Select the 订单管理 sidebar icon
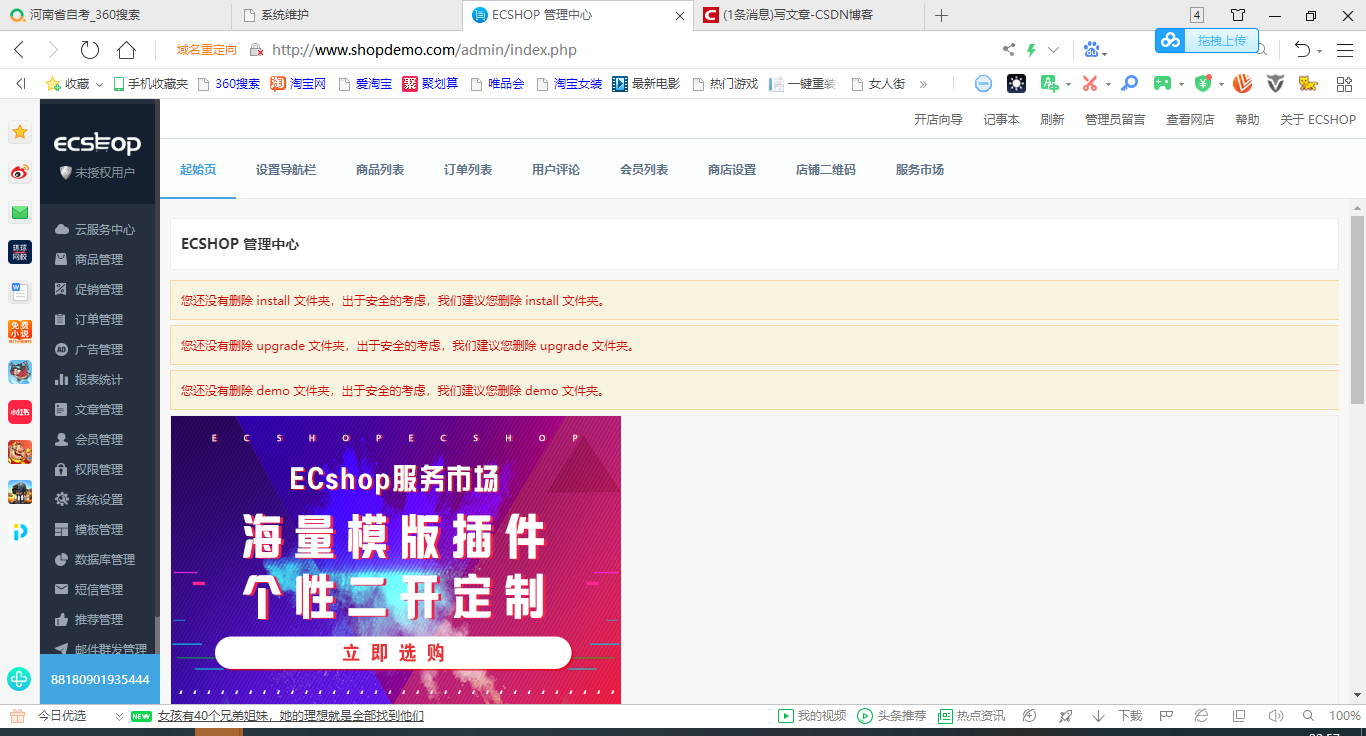The height and width of the screenshot is (736, 1366). pos(62,319)
